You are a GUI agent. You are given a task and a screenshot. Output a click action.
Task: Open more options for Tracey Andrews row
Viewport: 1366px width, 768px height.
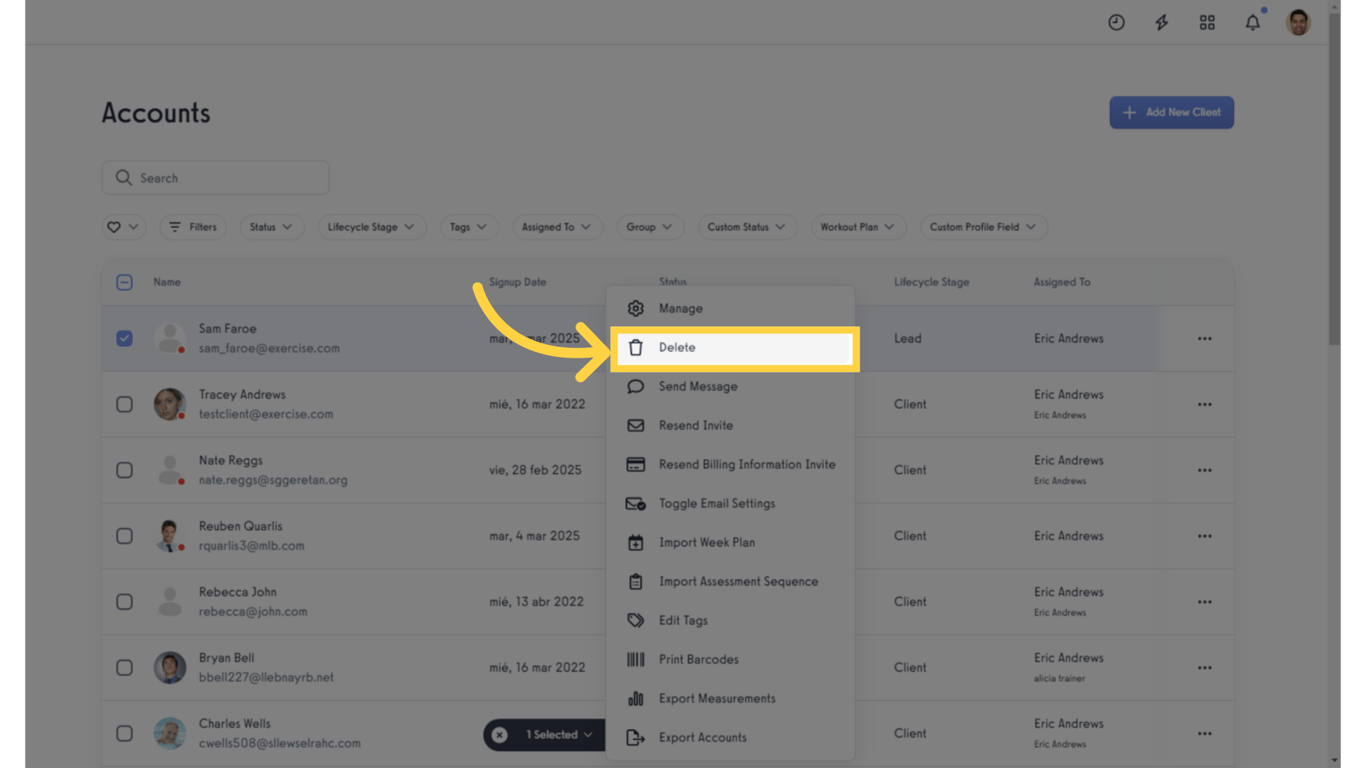click(1204, 405)
